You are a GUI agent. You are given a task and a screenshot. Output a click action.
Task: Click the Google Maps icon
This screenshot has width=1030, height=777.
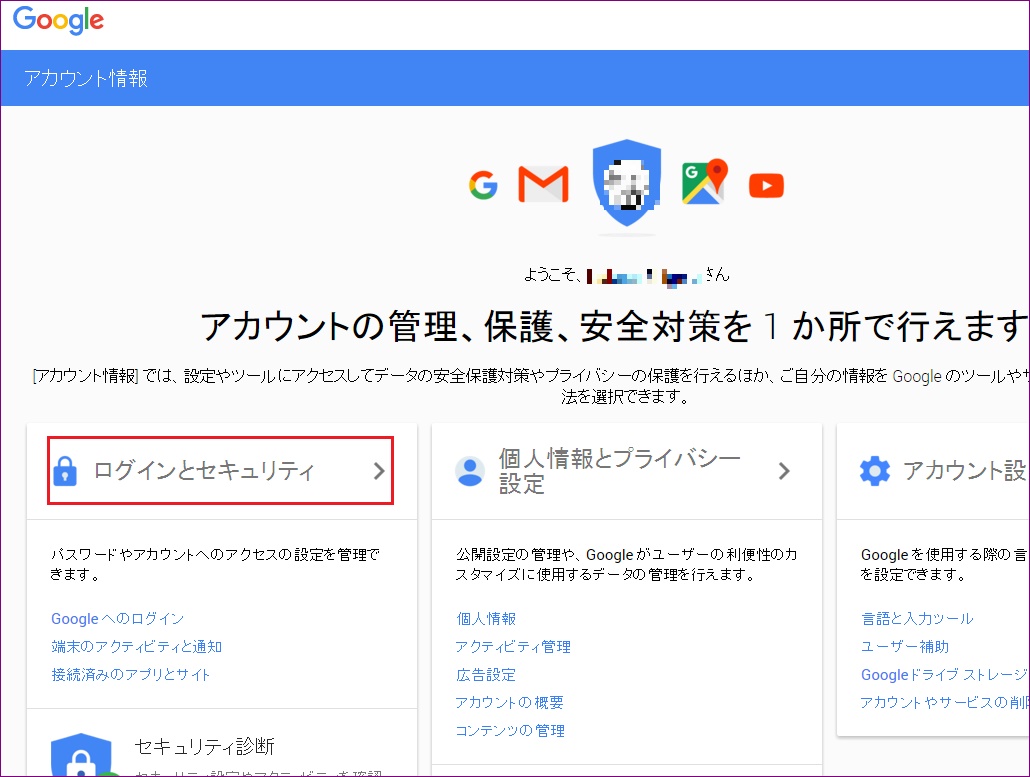click(704, 182)
